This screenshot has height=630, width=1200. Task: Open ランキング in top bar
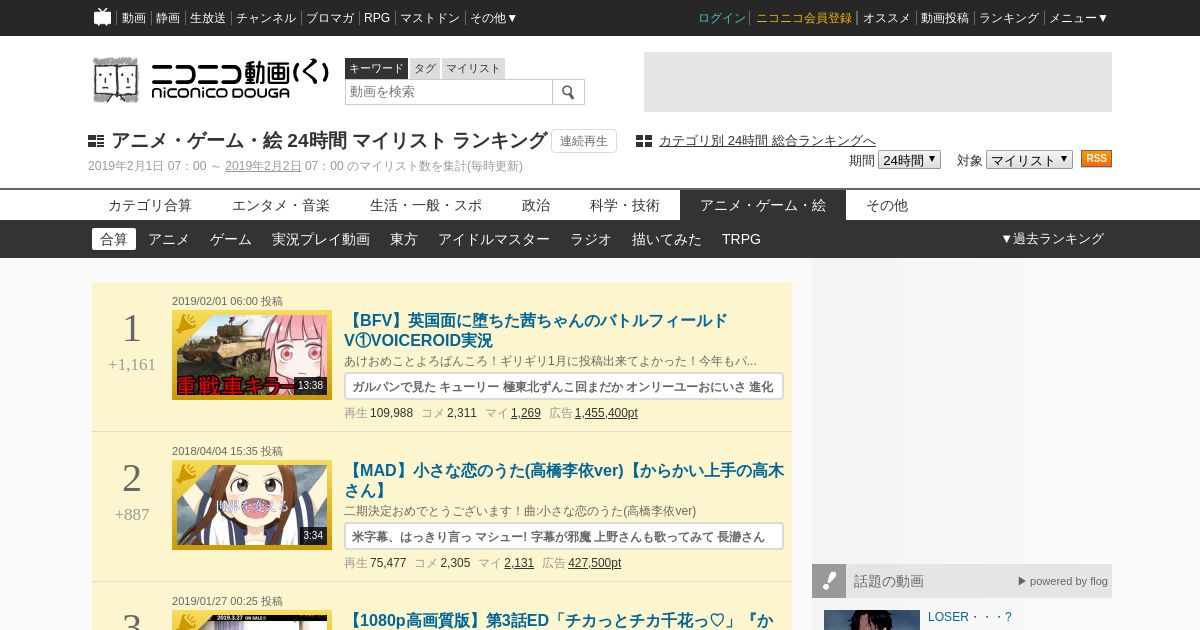(1009, 18)
